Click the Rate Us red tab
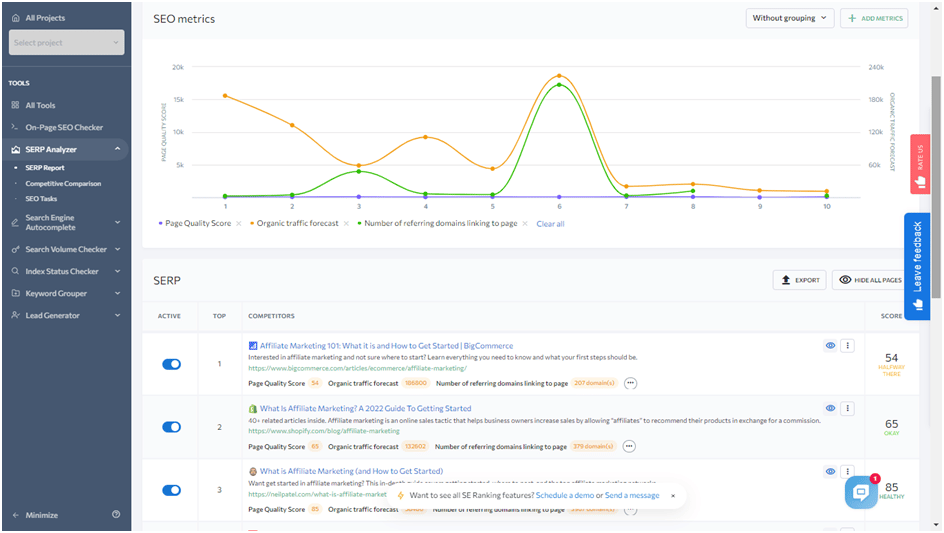The height and width of the screenshot is (533, 944). click(x=920, y=164)
